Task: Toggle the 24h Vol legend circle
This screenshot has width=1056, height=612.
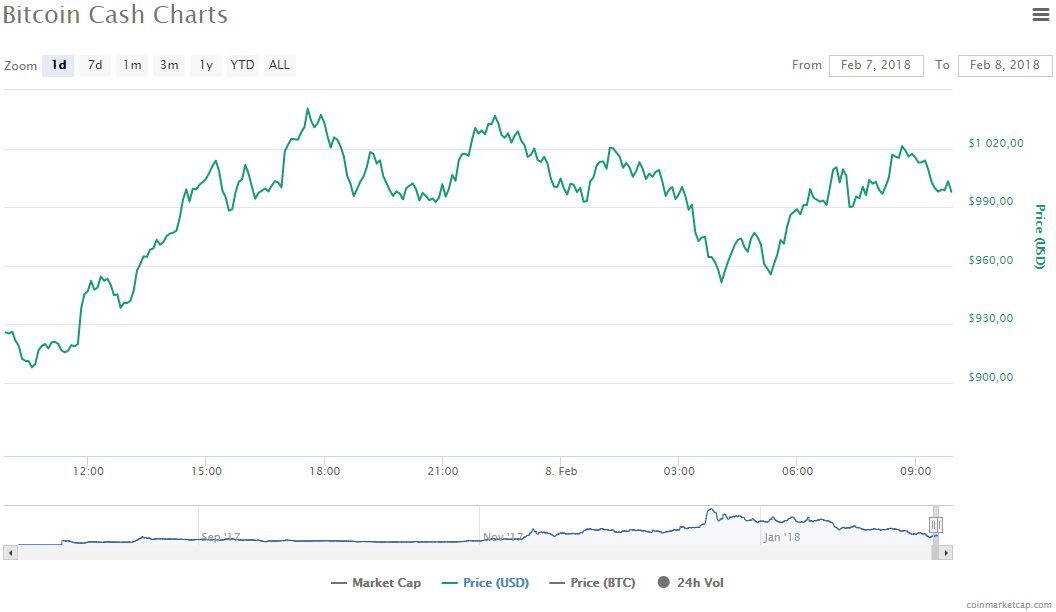Action: click(x=664, y=582)
